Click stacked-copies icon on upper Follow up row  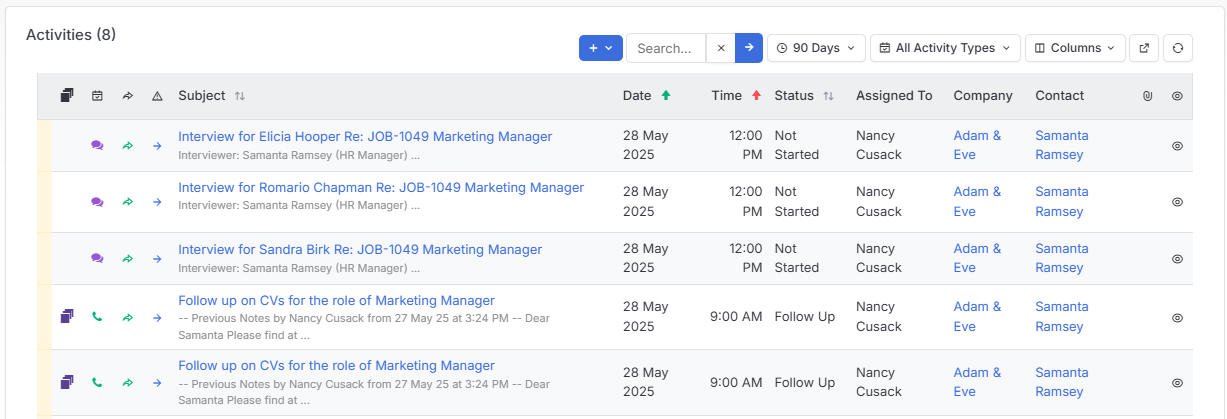(67, 317)
